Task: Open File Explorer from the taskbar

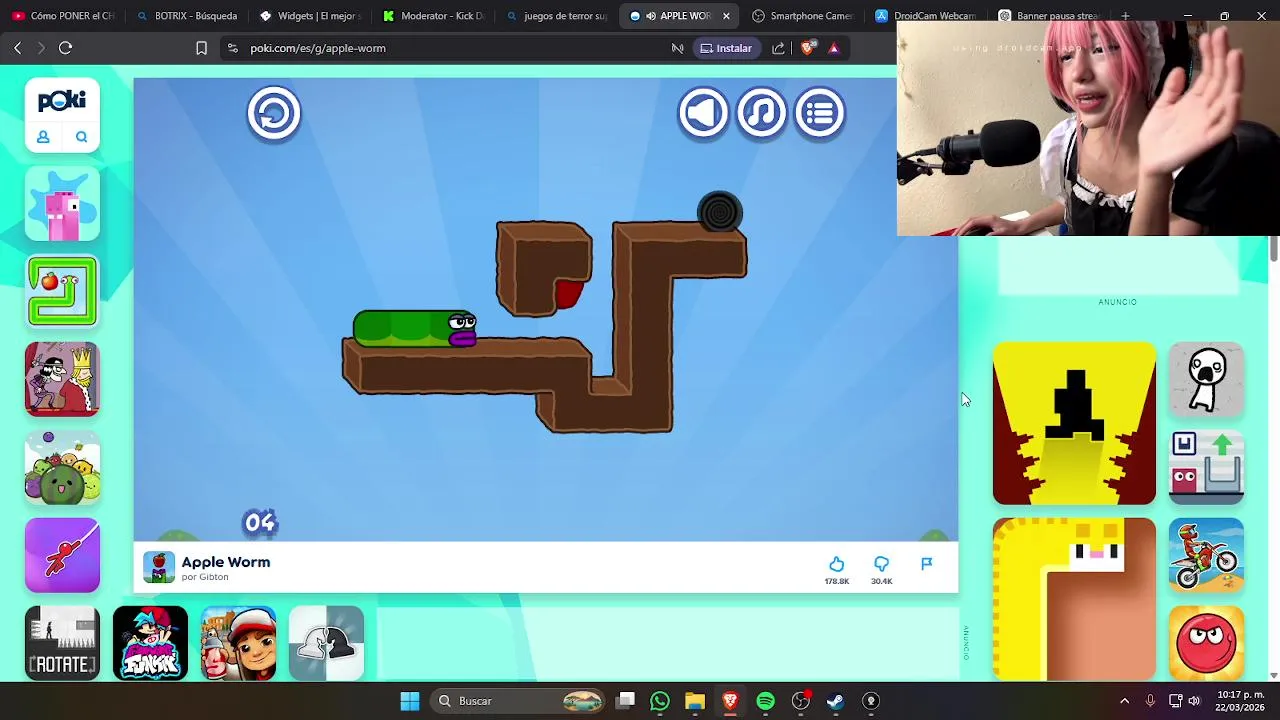Action: click(695, 701)
